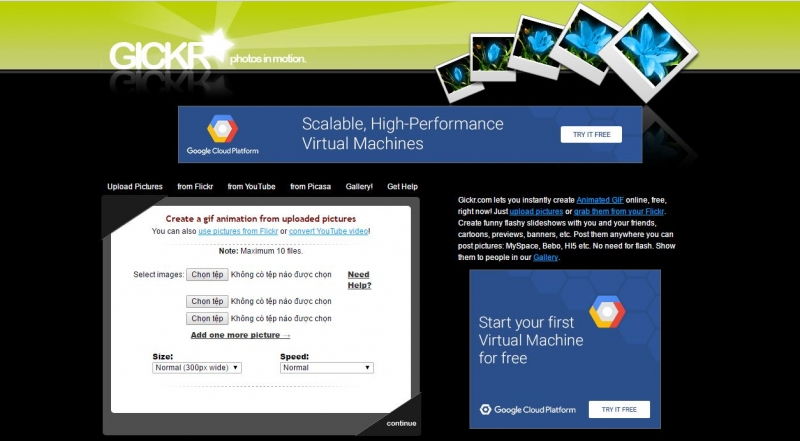The width and height of the screenshot is (800, 441).
Task: Click the Scalable, High-Performance Virtual Machines ad text
Action: pyautogui.click(x=403, y=134)
